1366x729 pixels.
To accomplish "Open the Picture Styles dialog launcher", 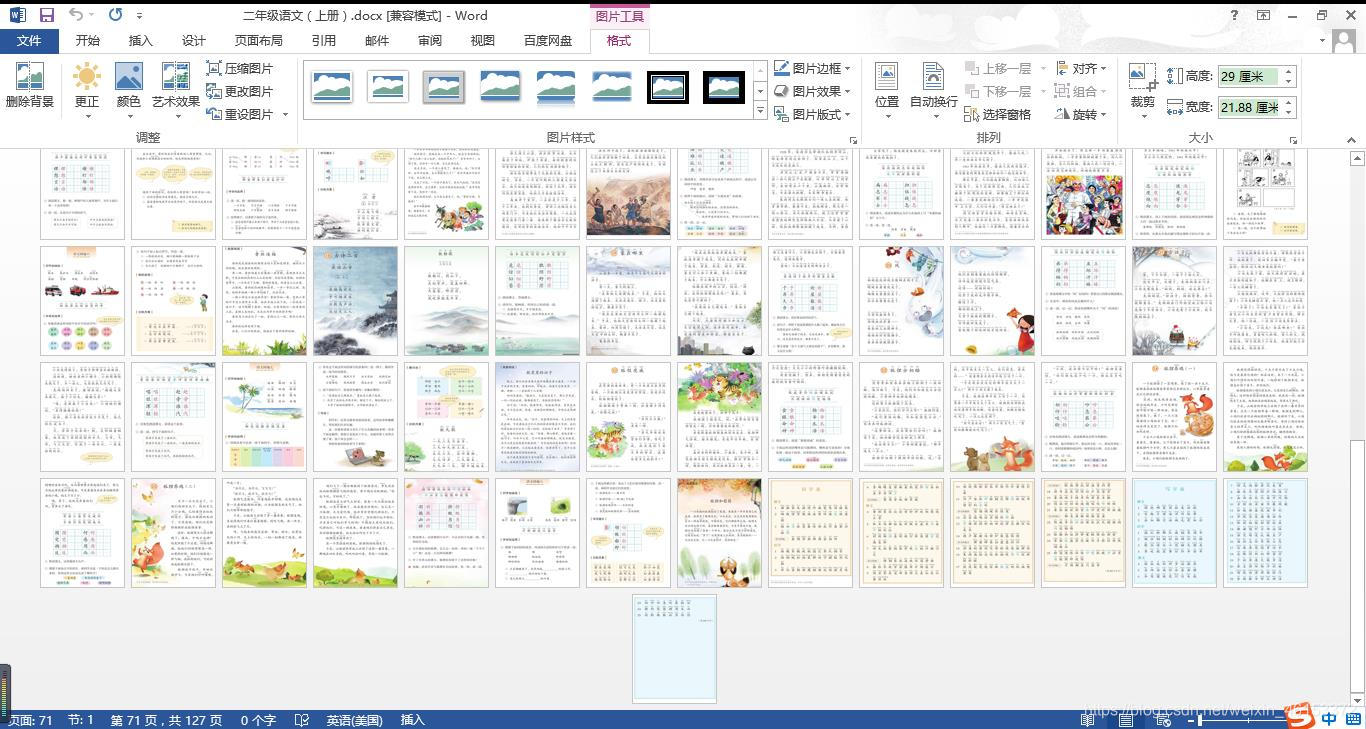I will (x=853, y=140).
